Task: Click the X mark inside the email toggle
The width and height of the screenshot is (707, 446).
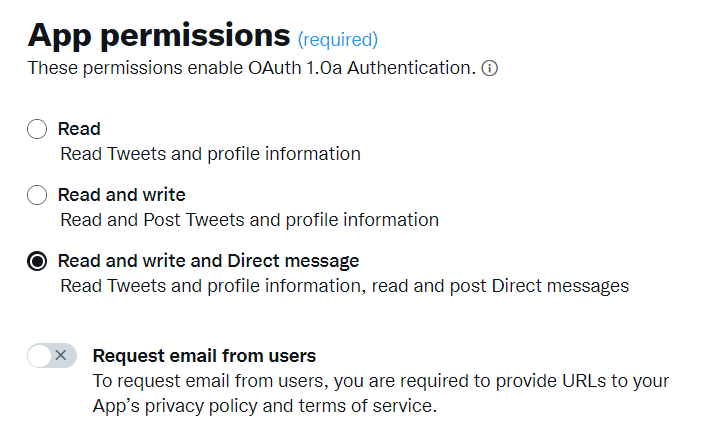Action: pos(62,355)
